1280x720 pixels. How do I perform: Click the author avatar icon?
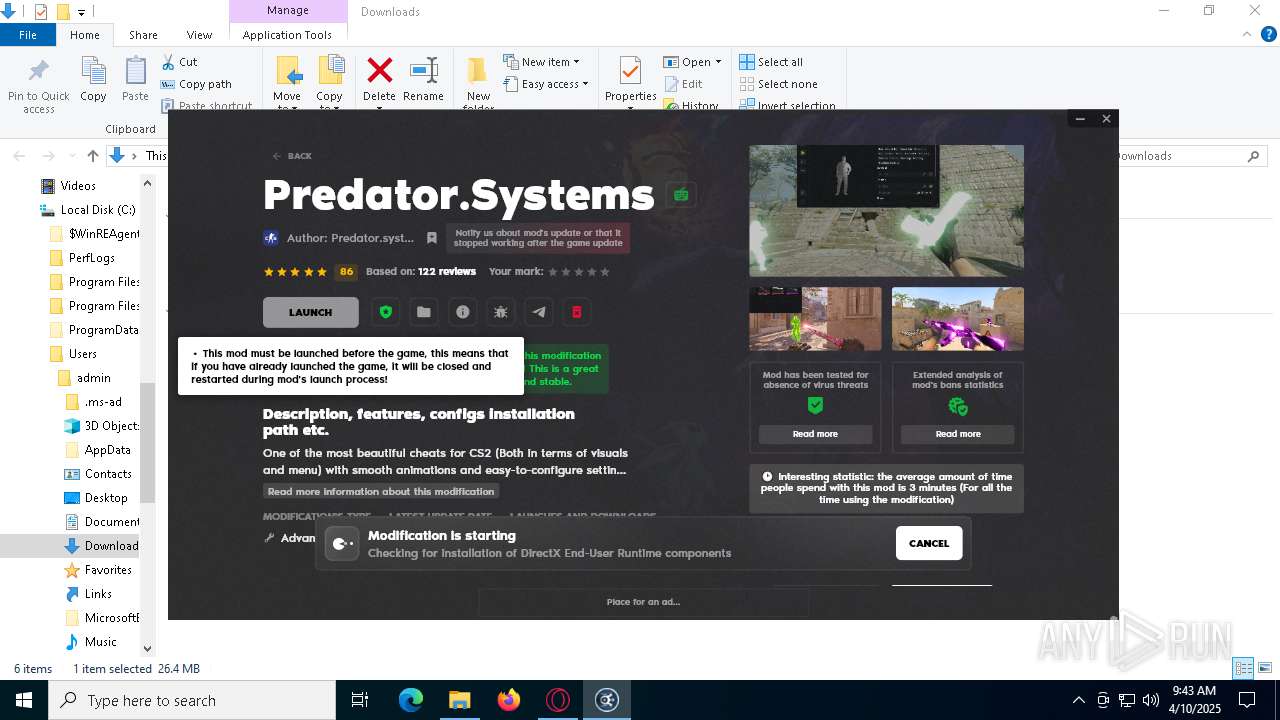pyautogui.click(x=270, y=238)
